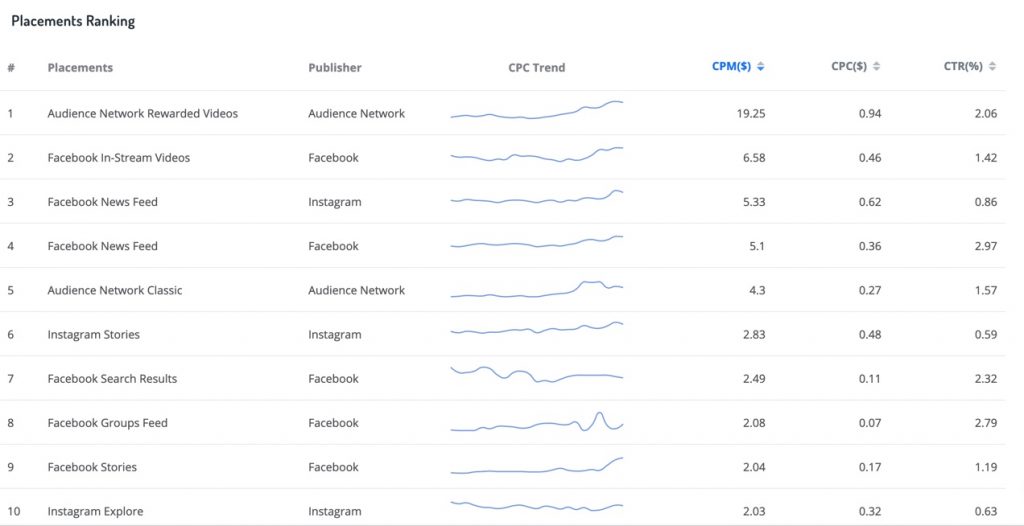This screenshot has height=526, width=1024.
Task: Open the Audience Network Rewarded Videos placement
Action: click(142, 113)
